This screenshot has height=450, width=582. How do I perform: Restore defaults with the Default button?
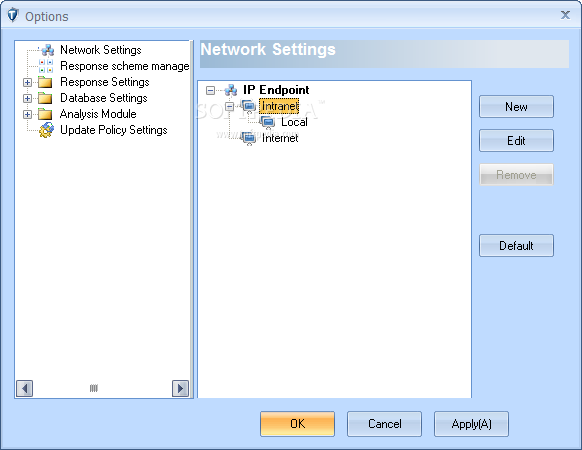pyautogui.click(x=516, y=245)
